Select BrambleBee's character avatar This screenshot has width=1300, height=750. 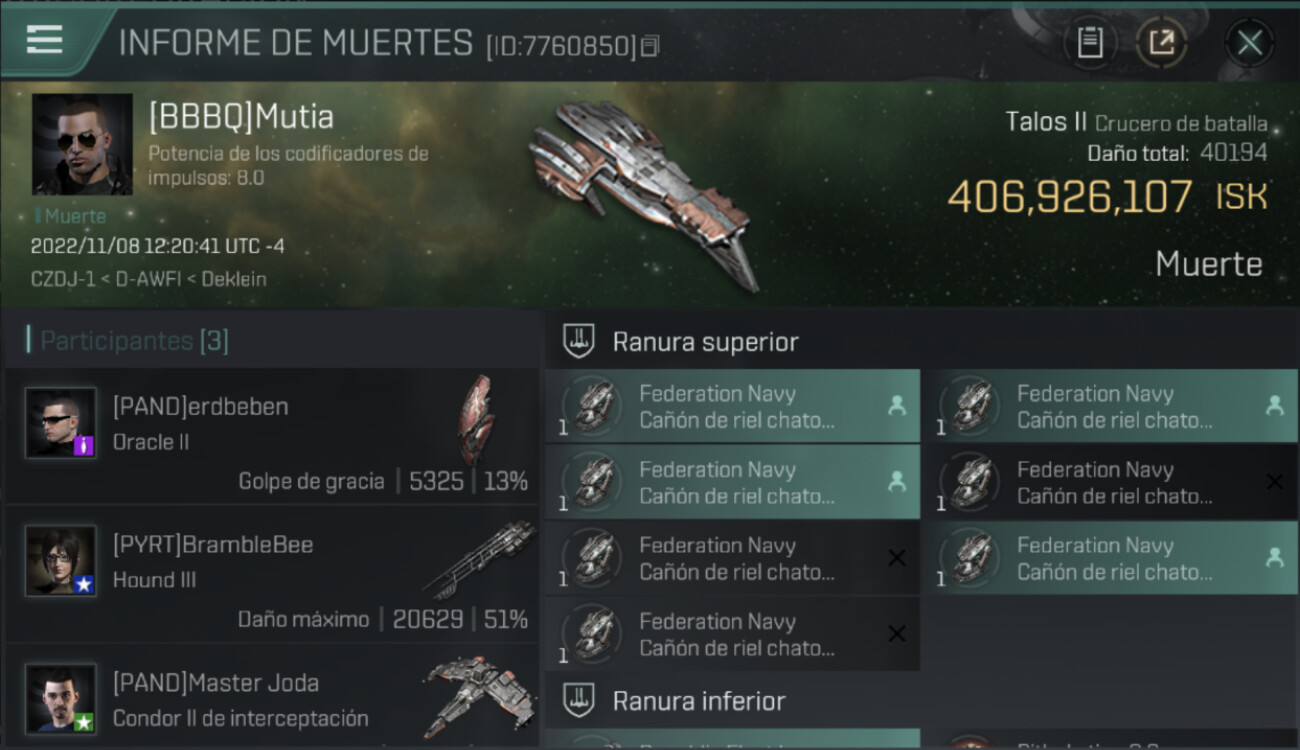pyautogui.click(x=61, y=561)
